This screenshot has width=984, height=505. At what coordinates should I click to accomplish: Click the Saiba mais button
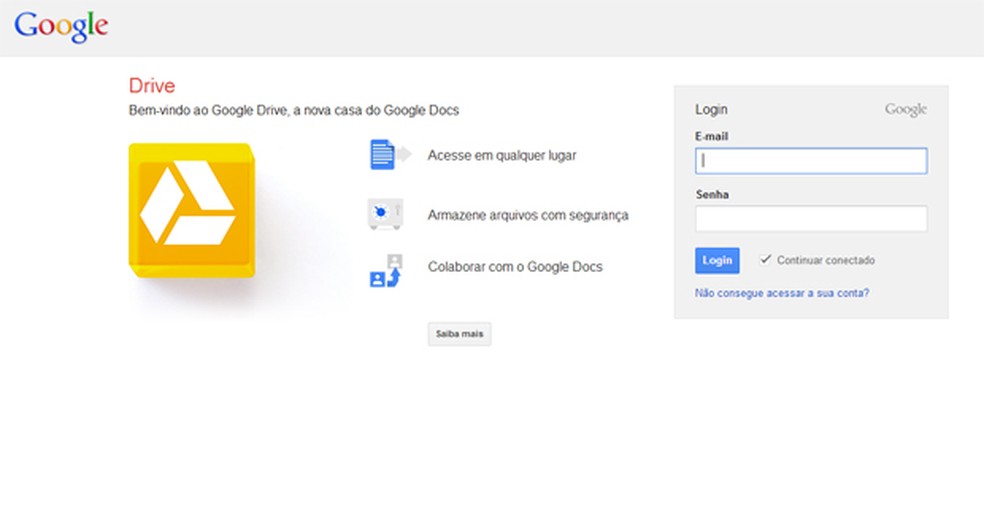point(459,334)
